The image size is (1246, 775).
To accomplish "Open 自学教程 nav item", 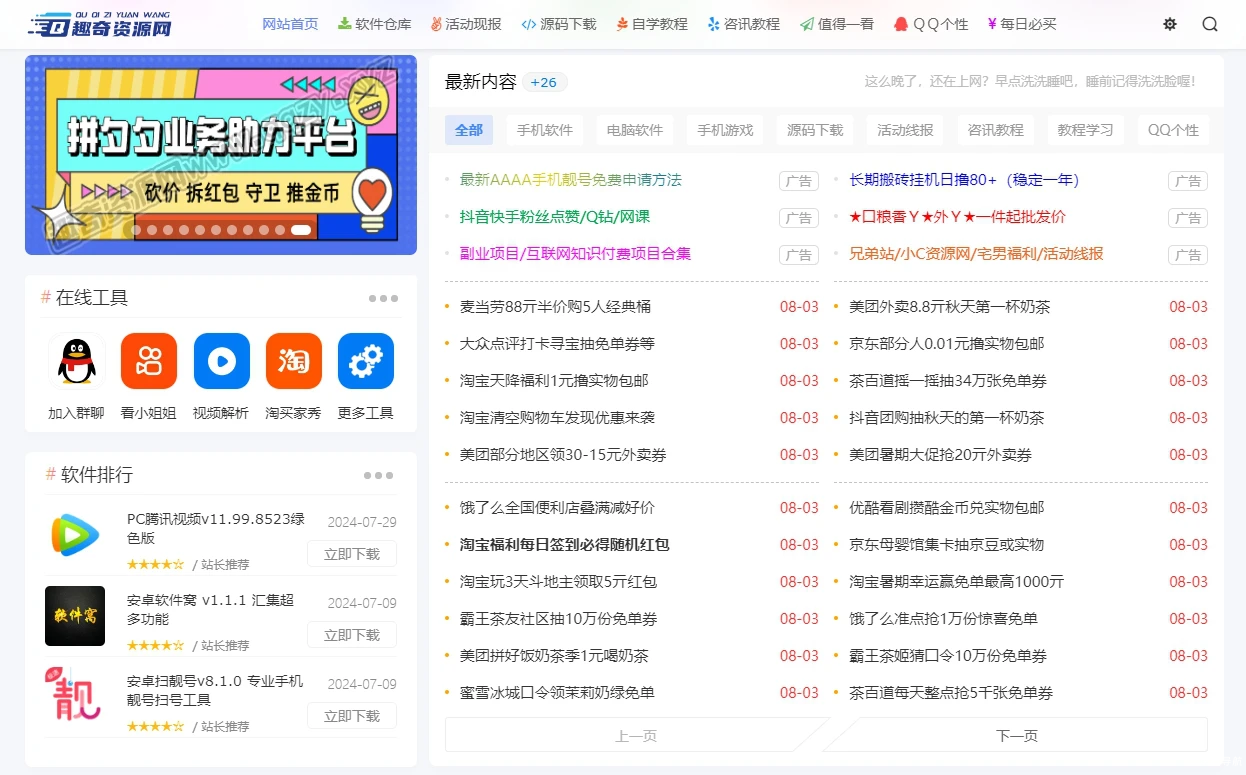I will tap(652, 24).
